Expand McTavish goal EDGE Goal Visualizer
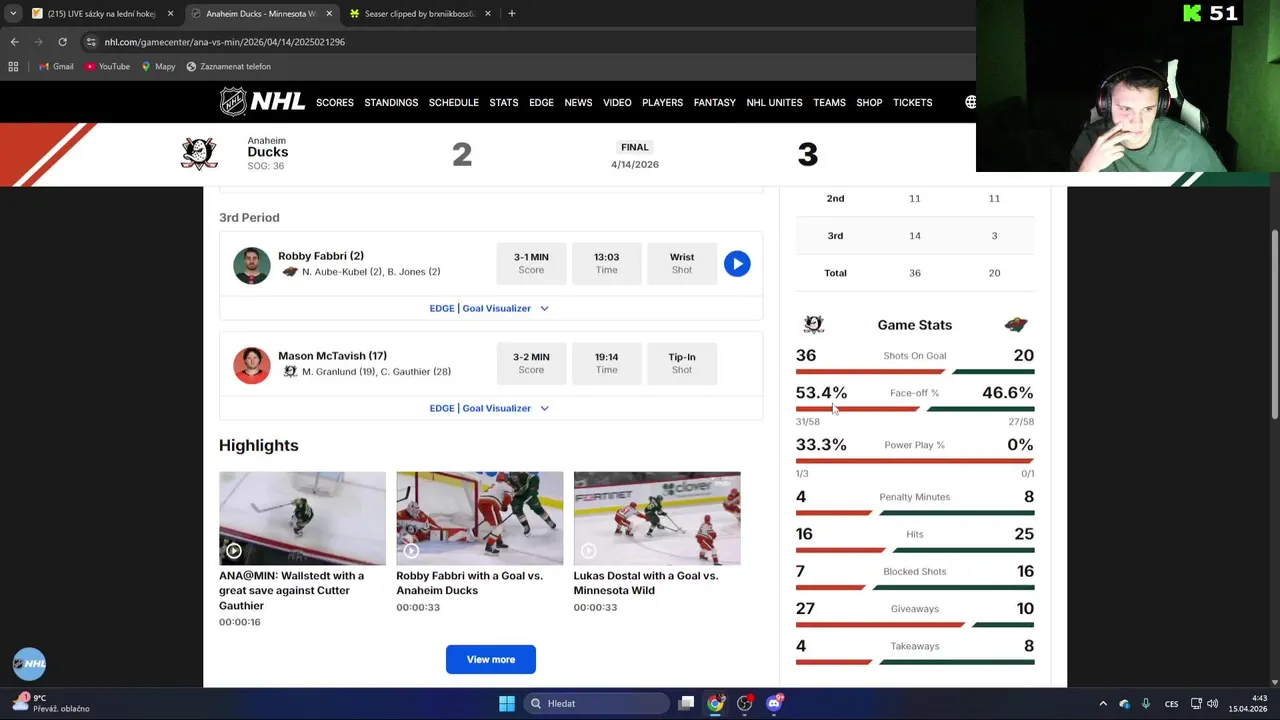The image size is (1280, 720). point(490,408)
